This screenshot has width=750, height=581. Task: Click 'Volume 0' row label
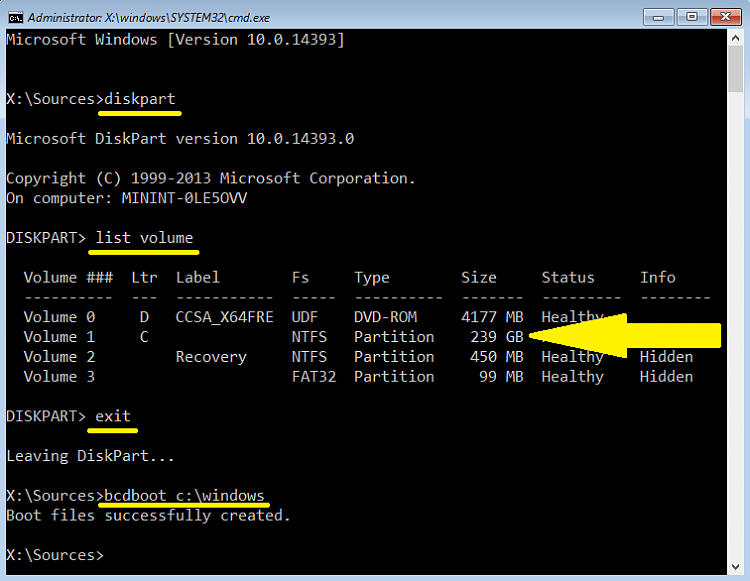click(x=59, y=317)
